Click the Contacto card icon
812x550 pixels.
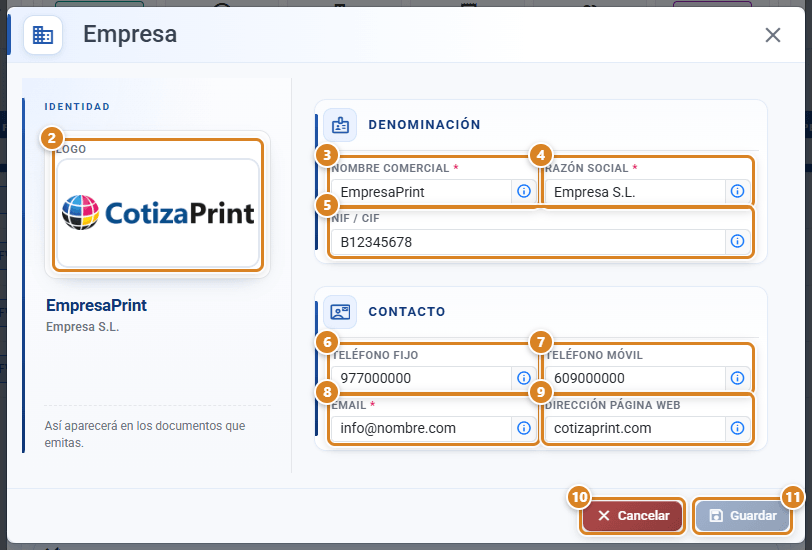coord(340,312)
